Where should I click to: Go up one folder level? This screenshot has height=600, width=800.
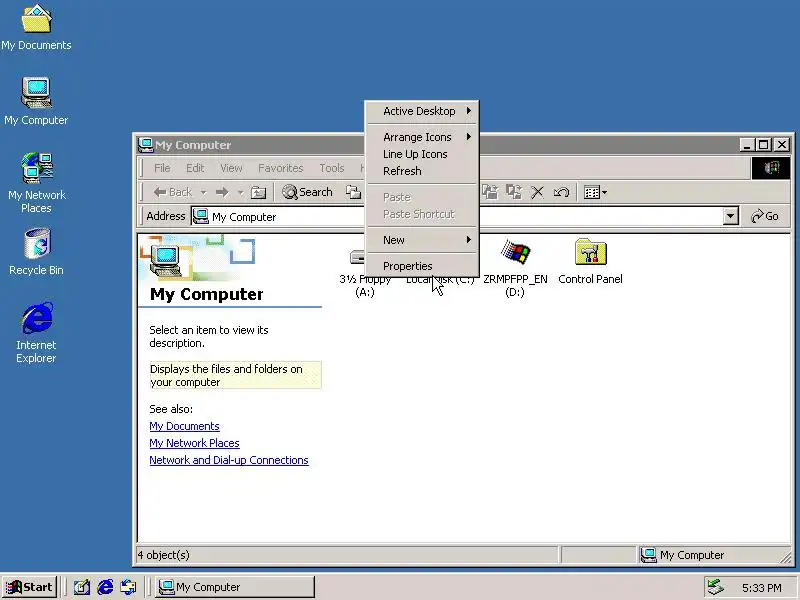coord(259,192)
